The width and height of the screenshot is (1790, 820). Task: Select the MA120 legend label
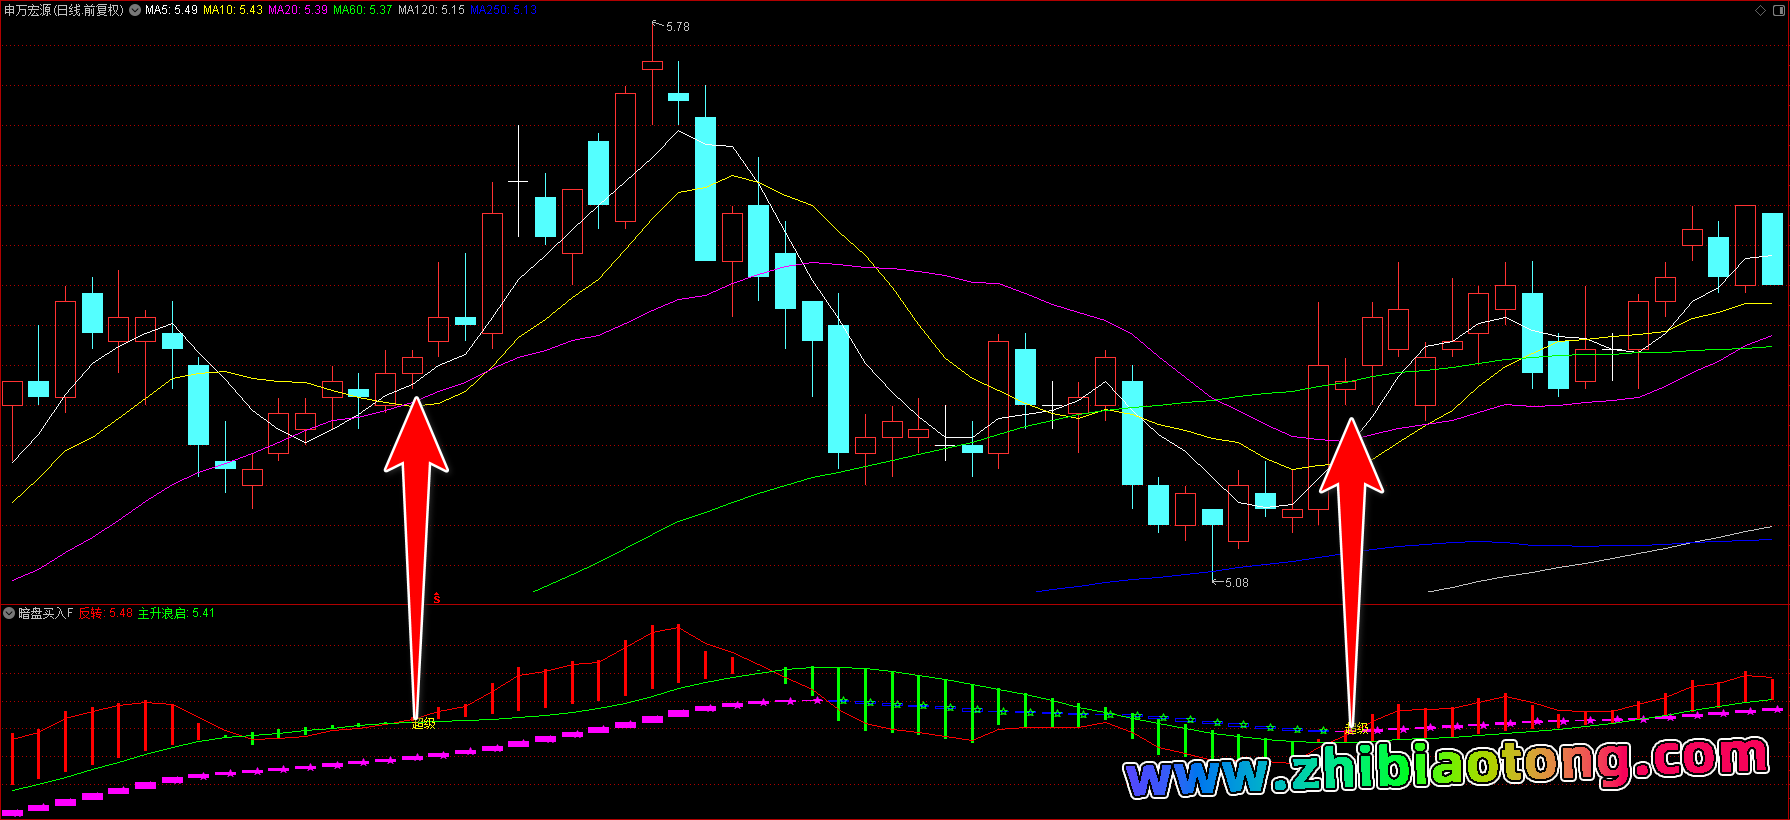431,10
